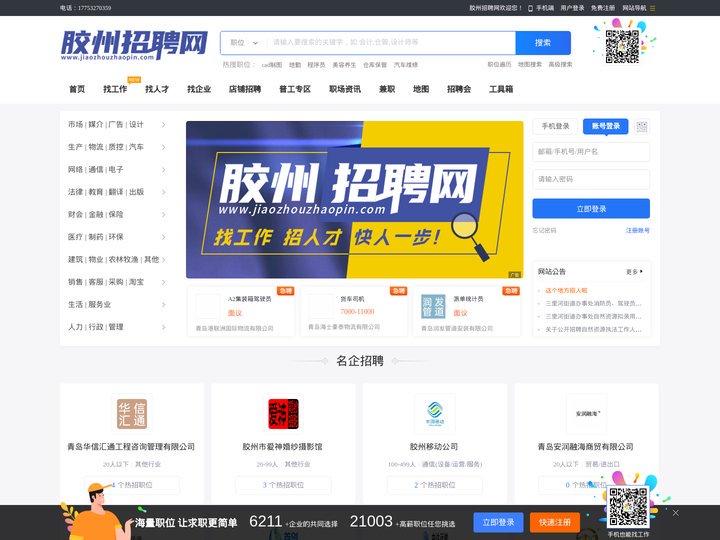Click the 爱神婚纱摄影馆 red logo
Image resolution: width=720 pixels, height=540 pixels.
point(283,414)
